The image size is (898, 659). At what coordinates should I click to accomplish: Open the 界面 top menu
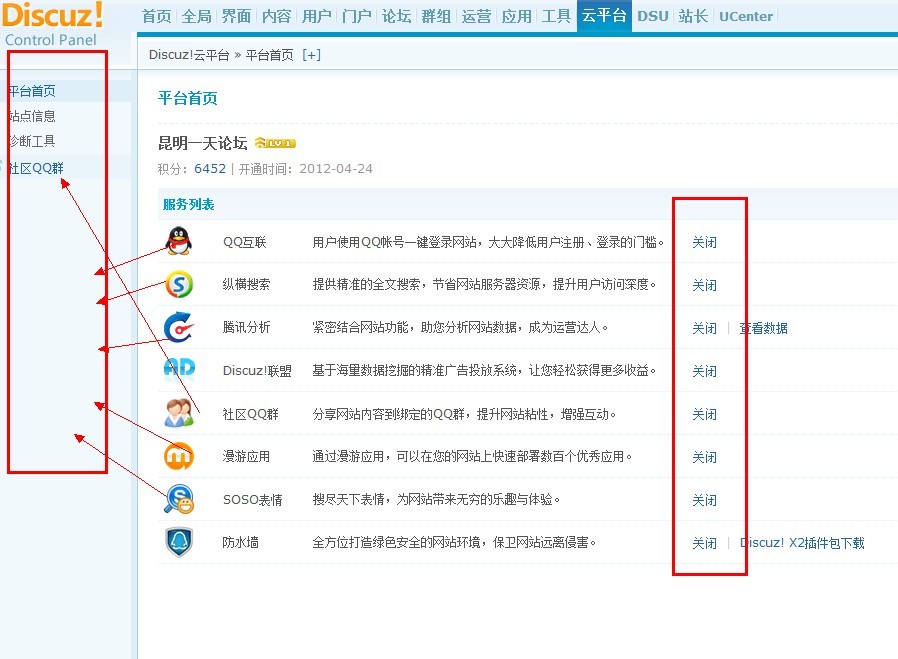(237, 16)
